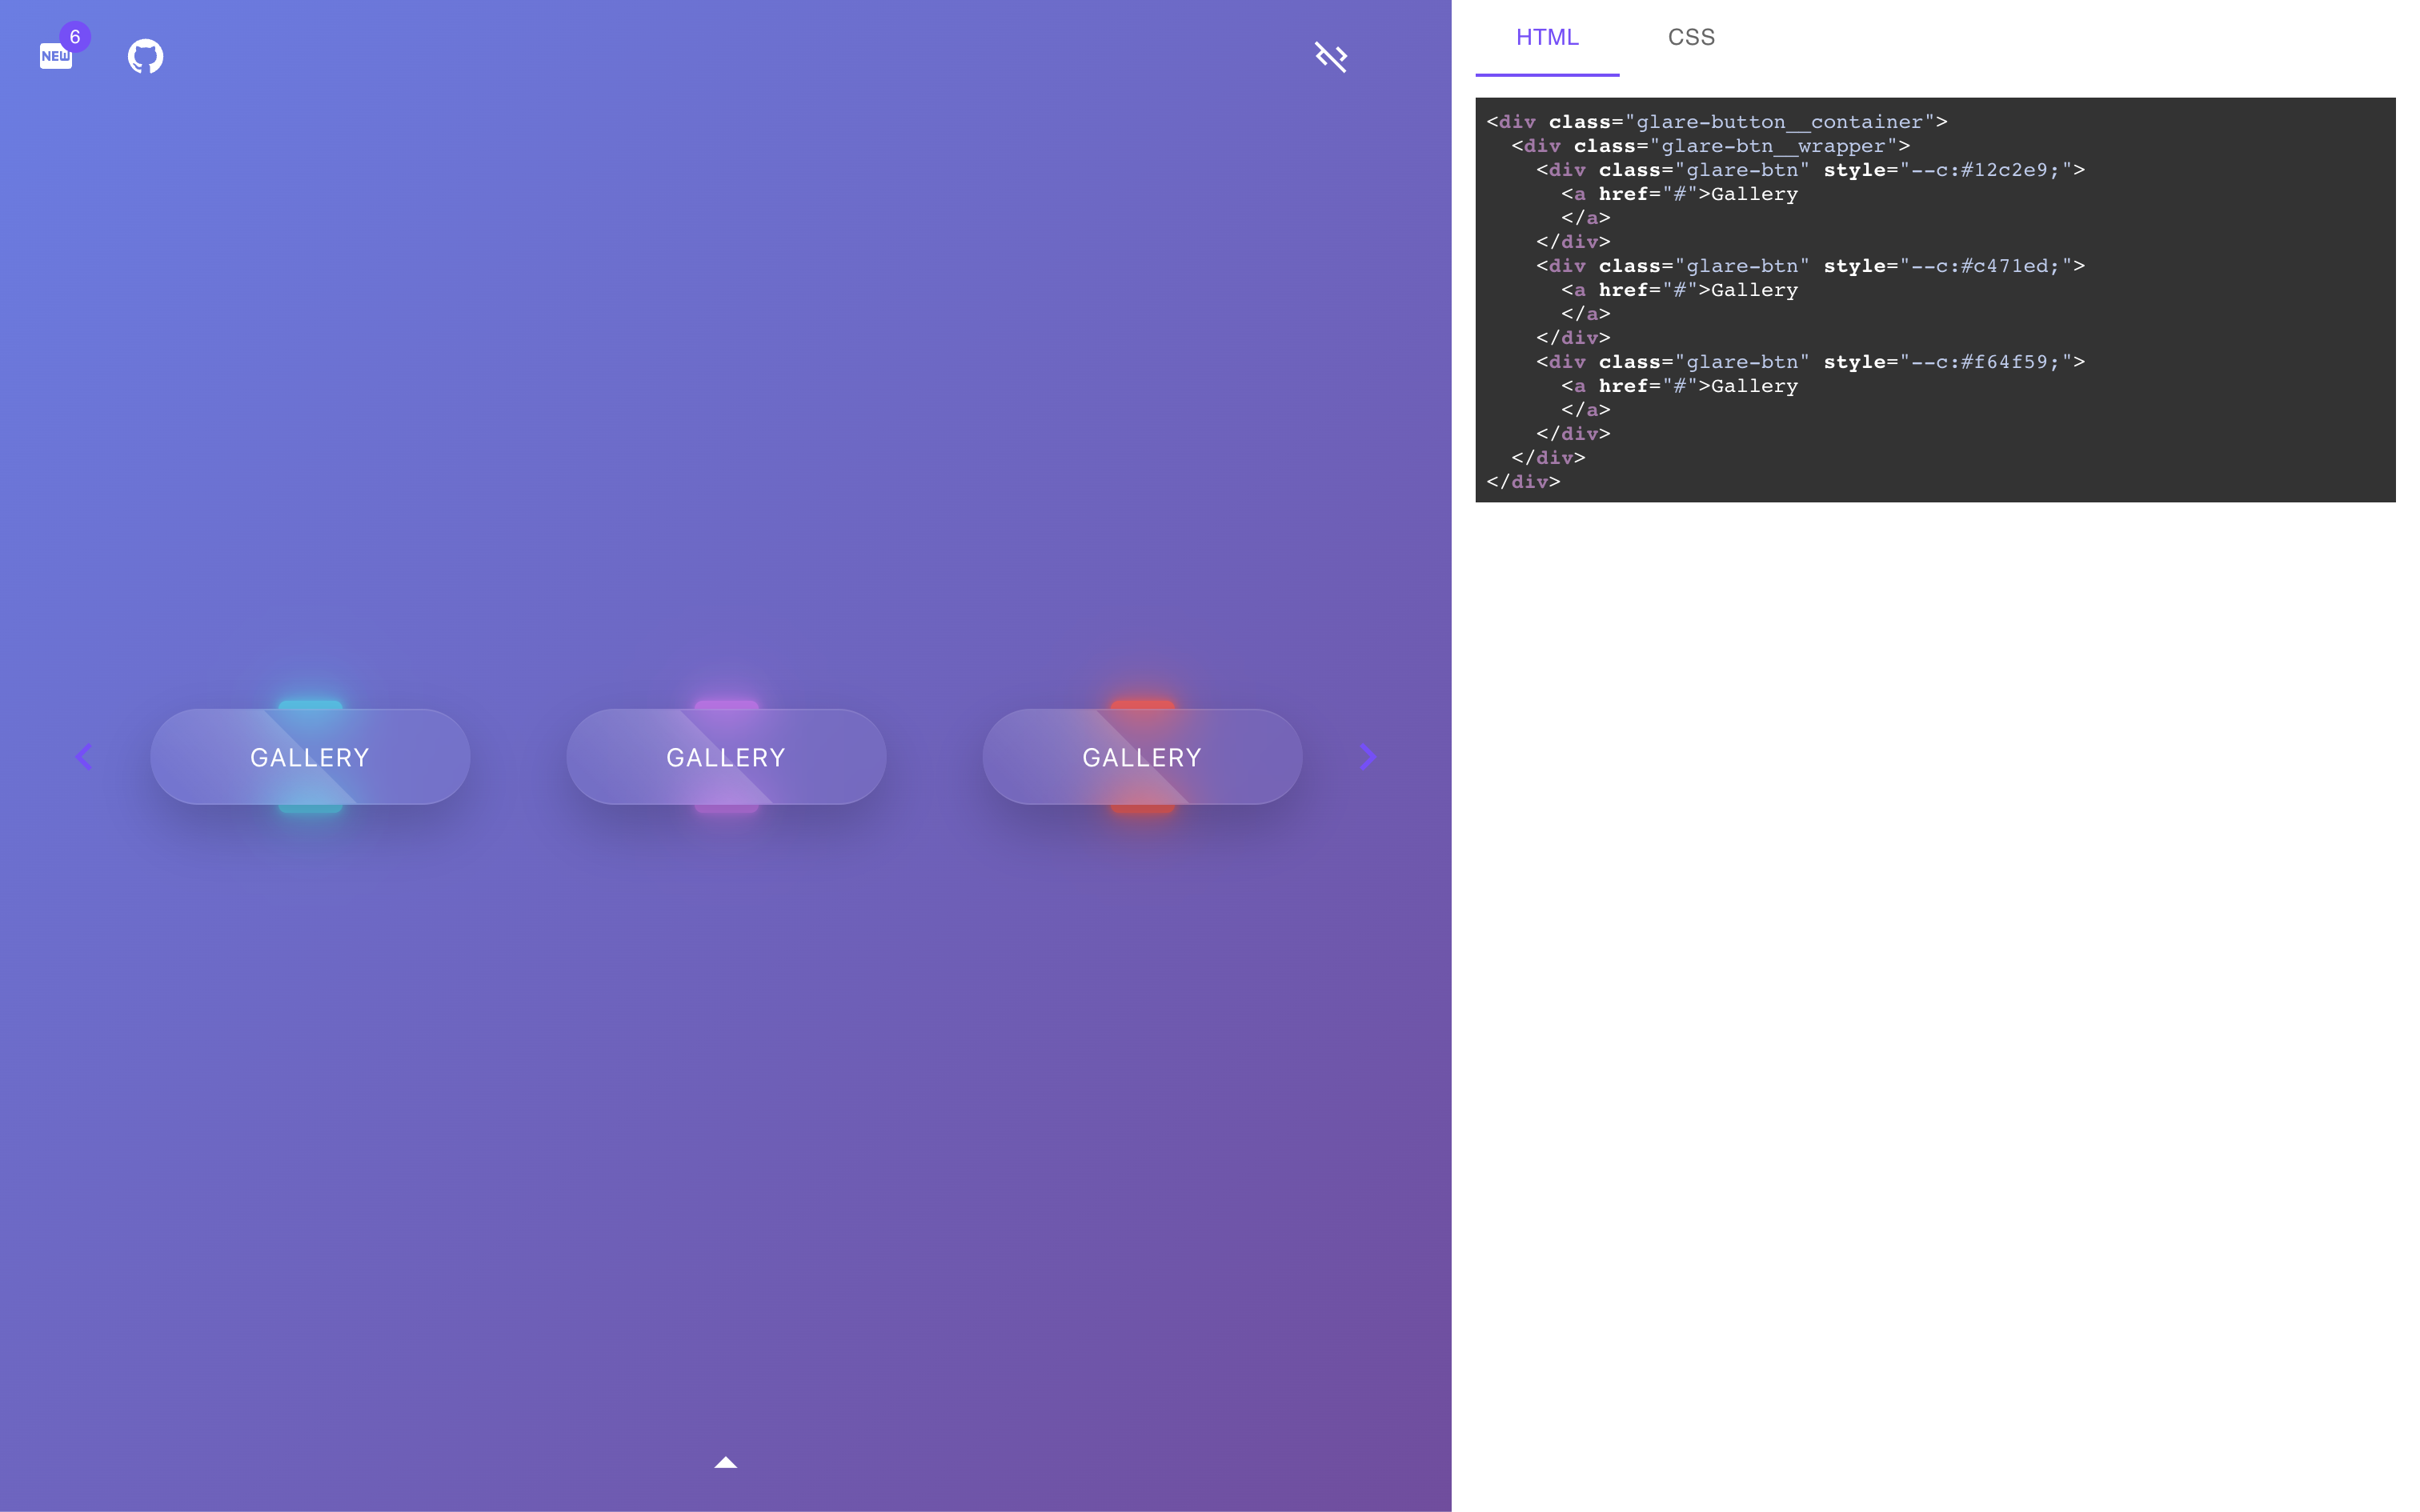Image resolution: width=2420 pixels, height=1512 pixels.
Task: Click the red-glow Gallery button
Action: [1142, 757]
